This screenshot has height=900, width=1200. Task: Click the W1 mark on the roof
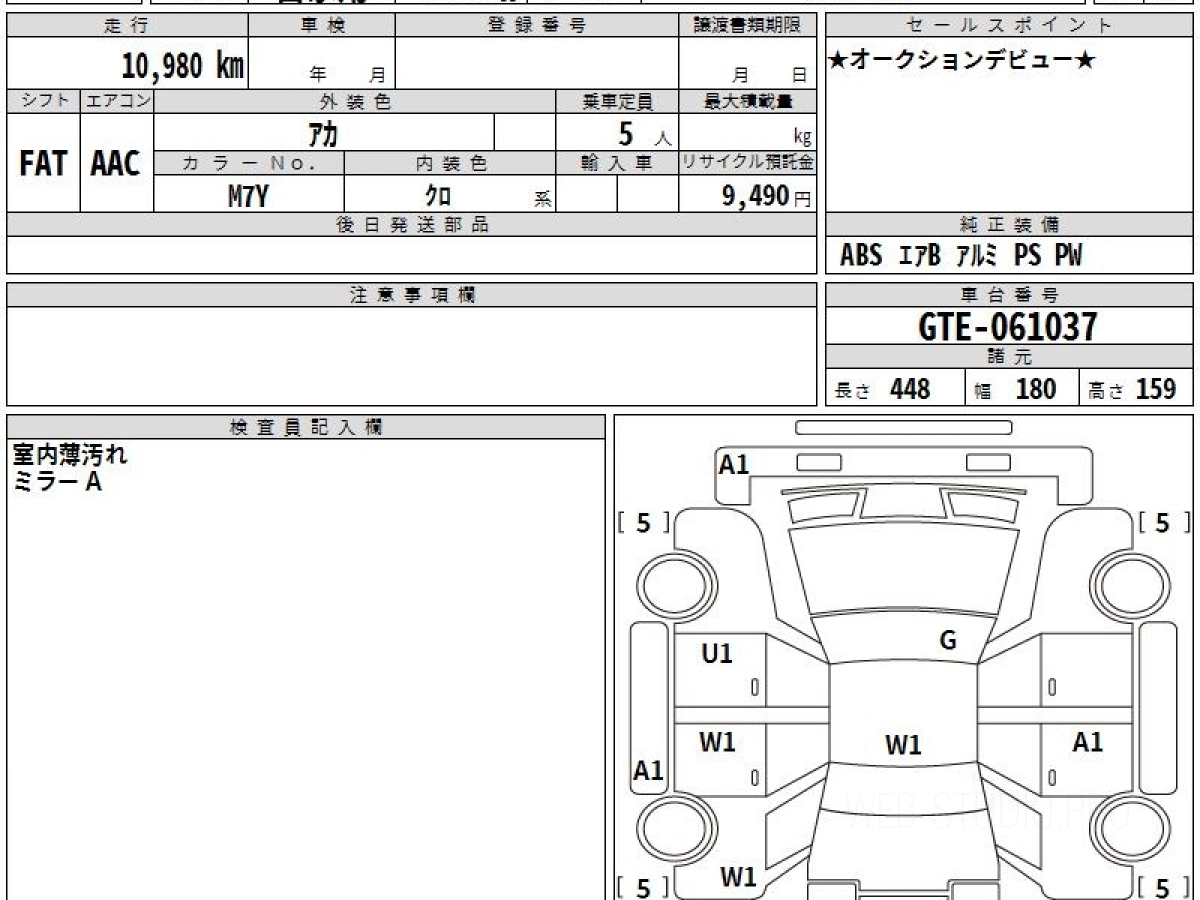[903, 745]
